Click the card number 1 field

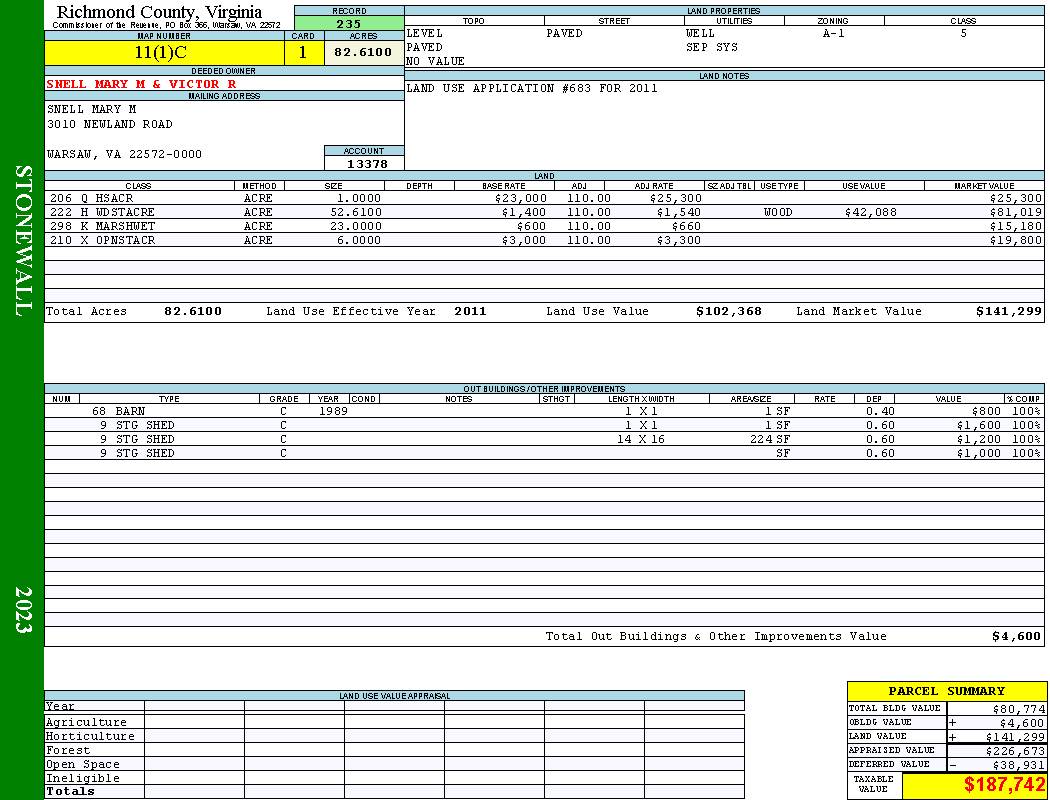click(304, 53)
